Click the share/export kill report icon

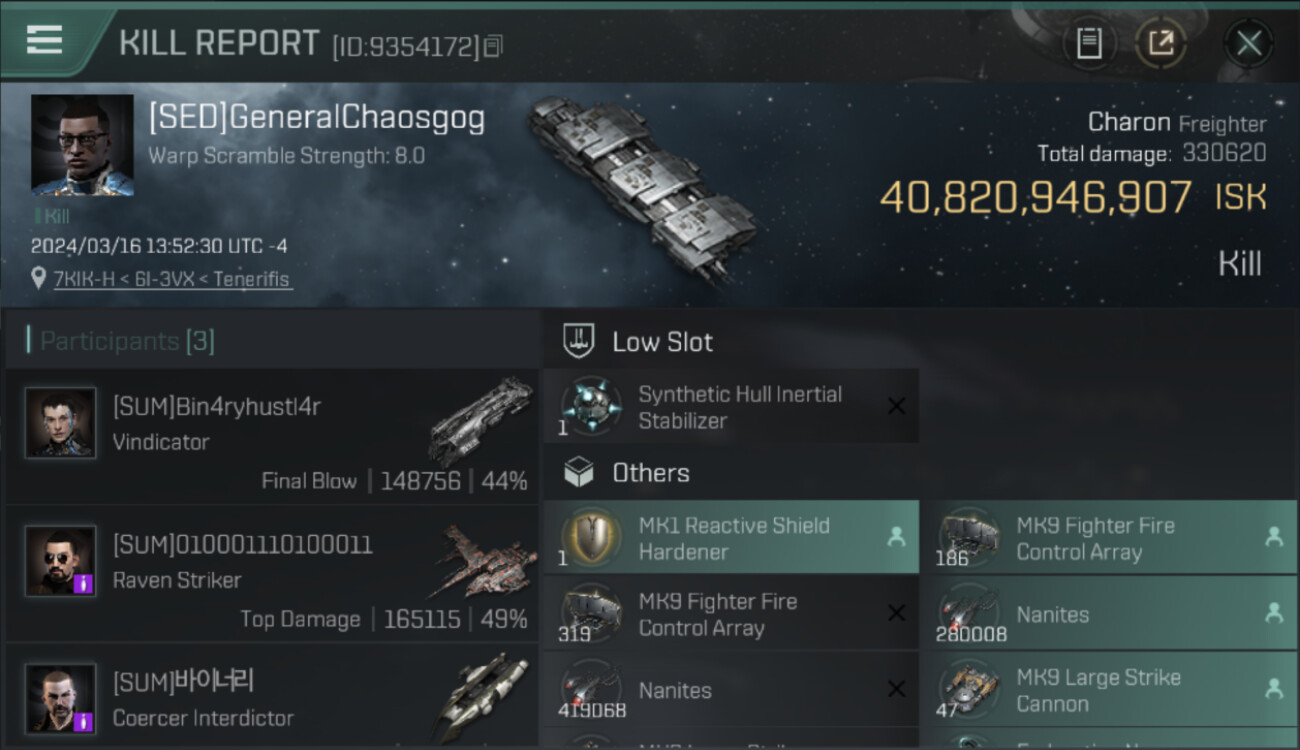tap(1161, 43)
